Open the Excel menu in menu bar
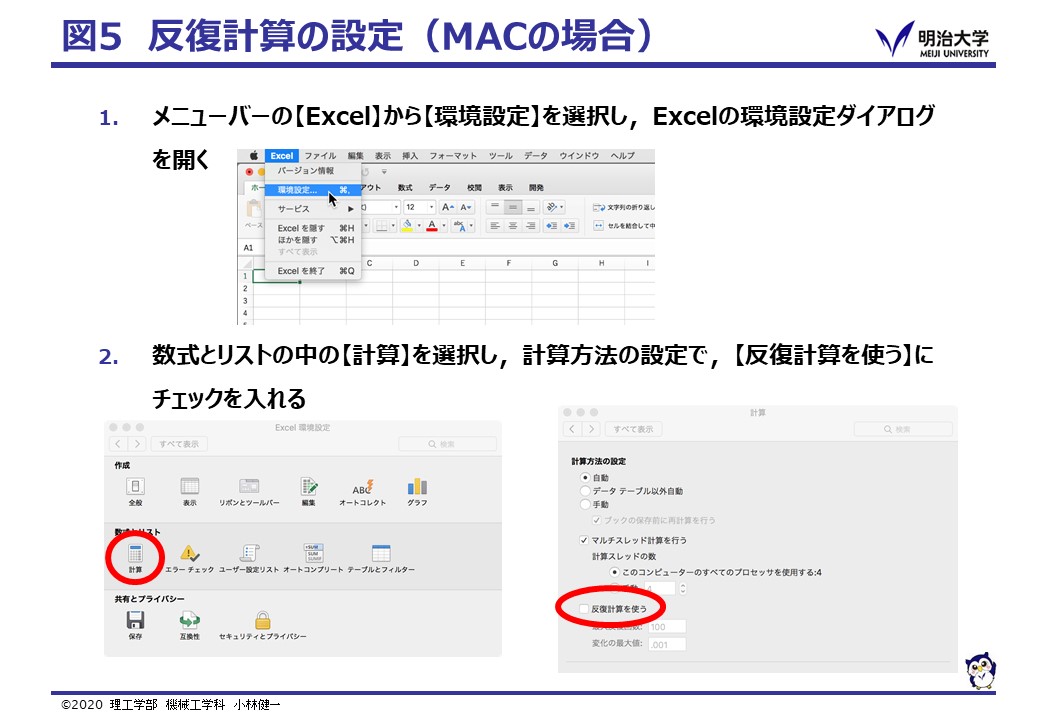This screenshot has width=1040, height=720. click(281, 156)
